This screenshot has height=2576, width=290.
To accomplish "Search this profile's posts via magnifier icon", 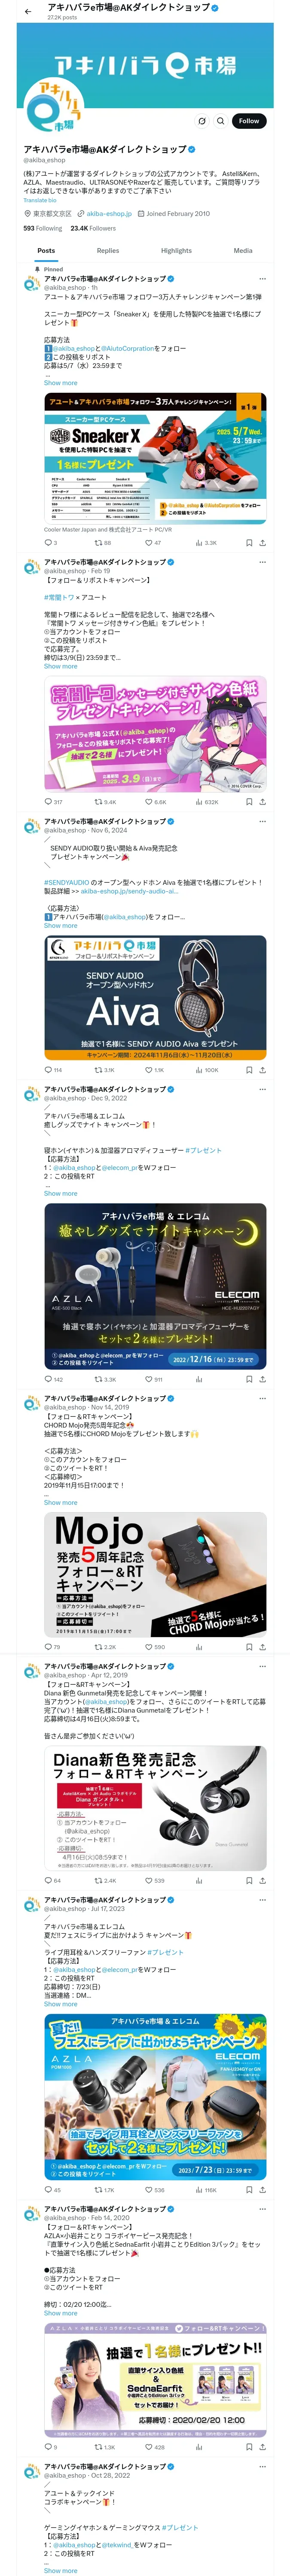I will (x=220, y=121).
